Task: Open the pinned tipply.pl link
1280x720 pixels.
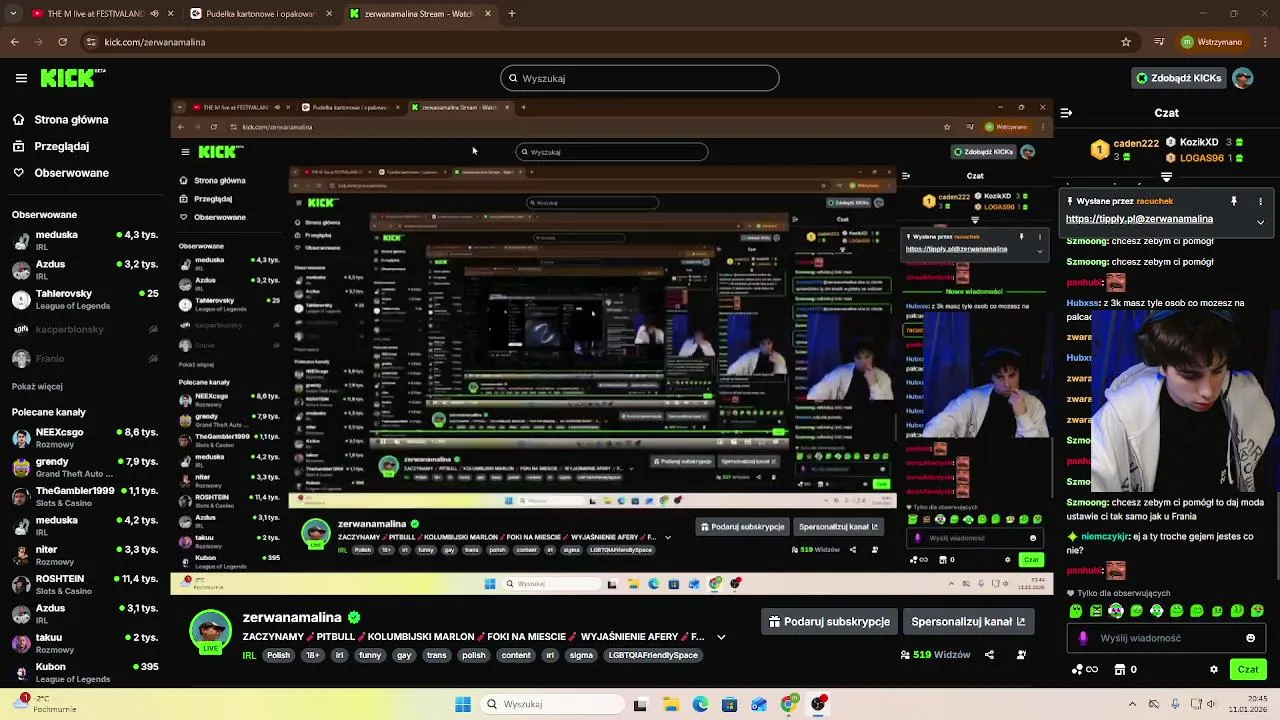Action: coord(1139,219)
